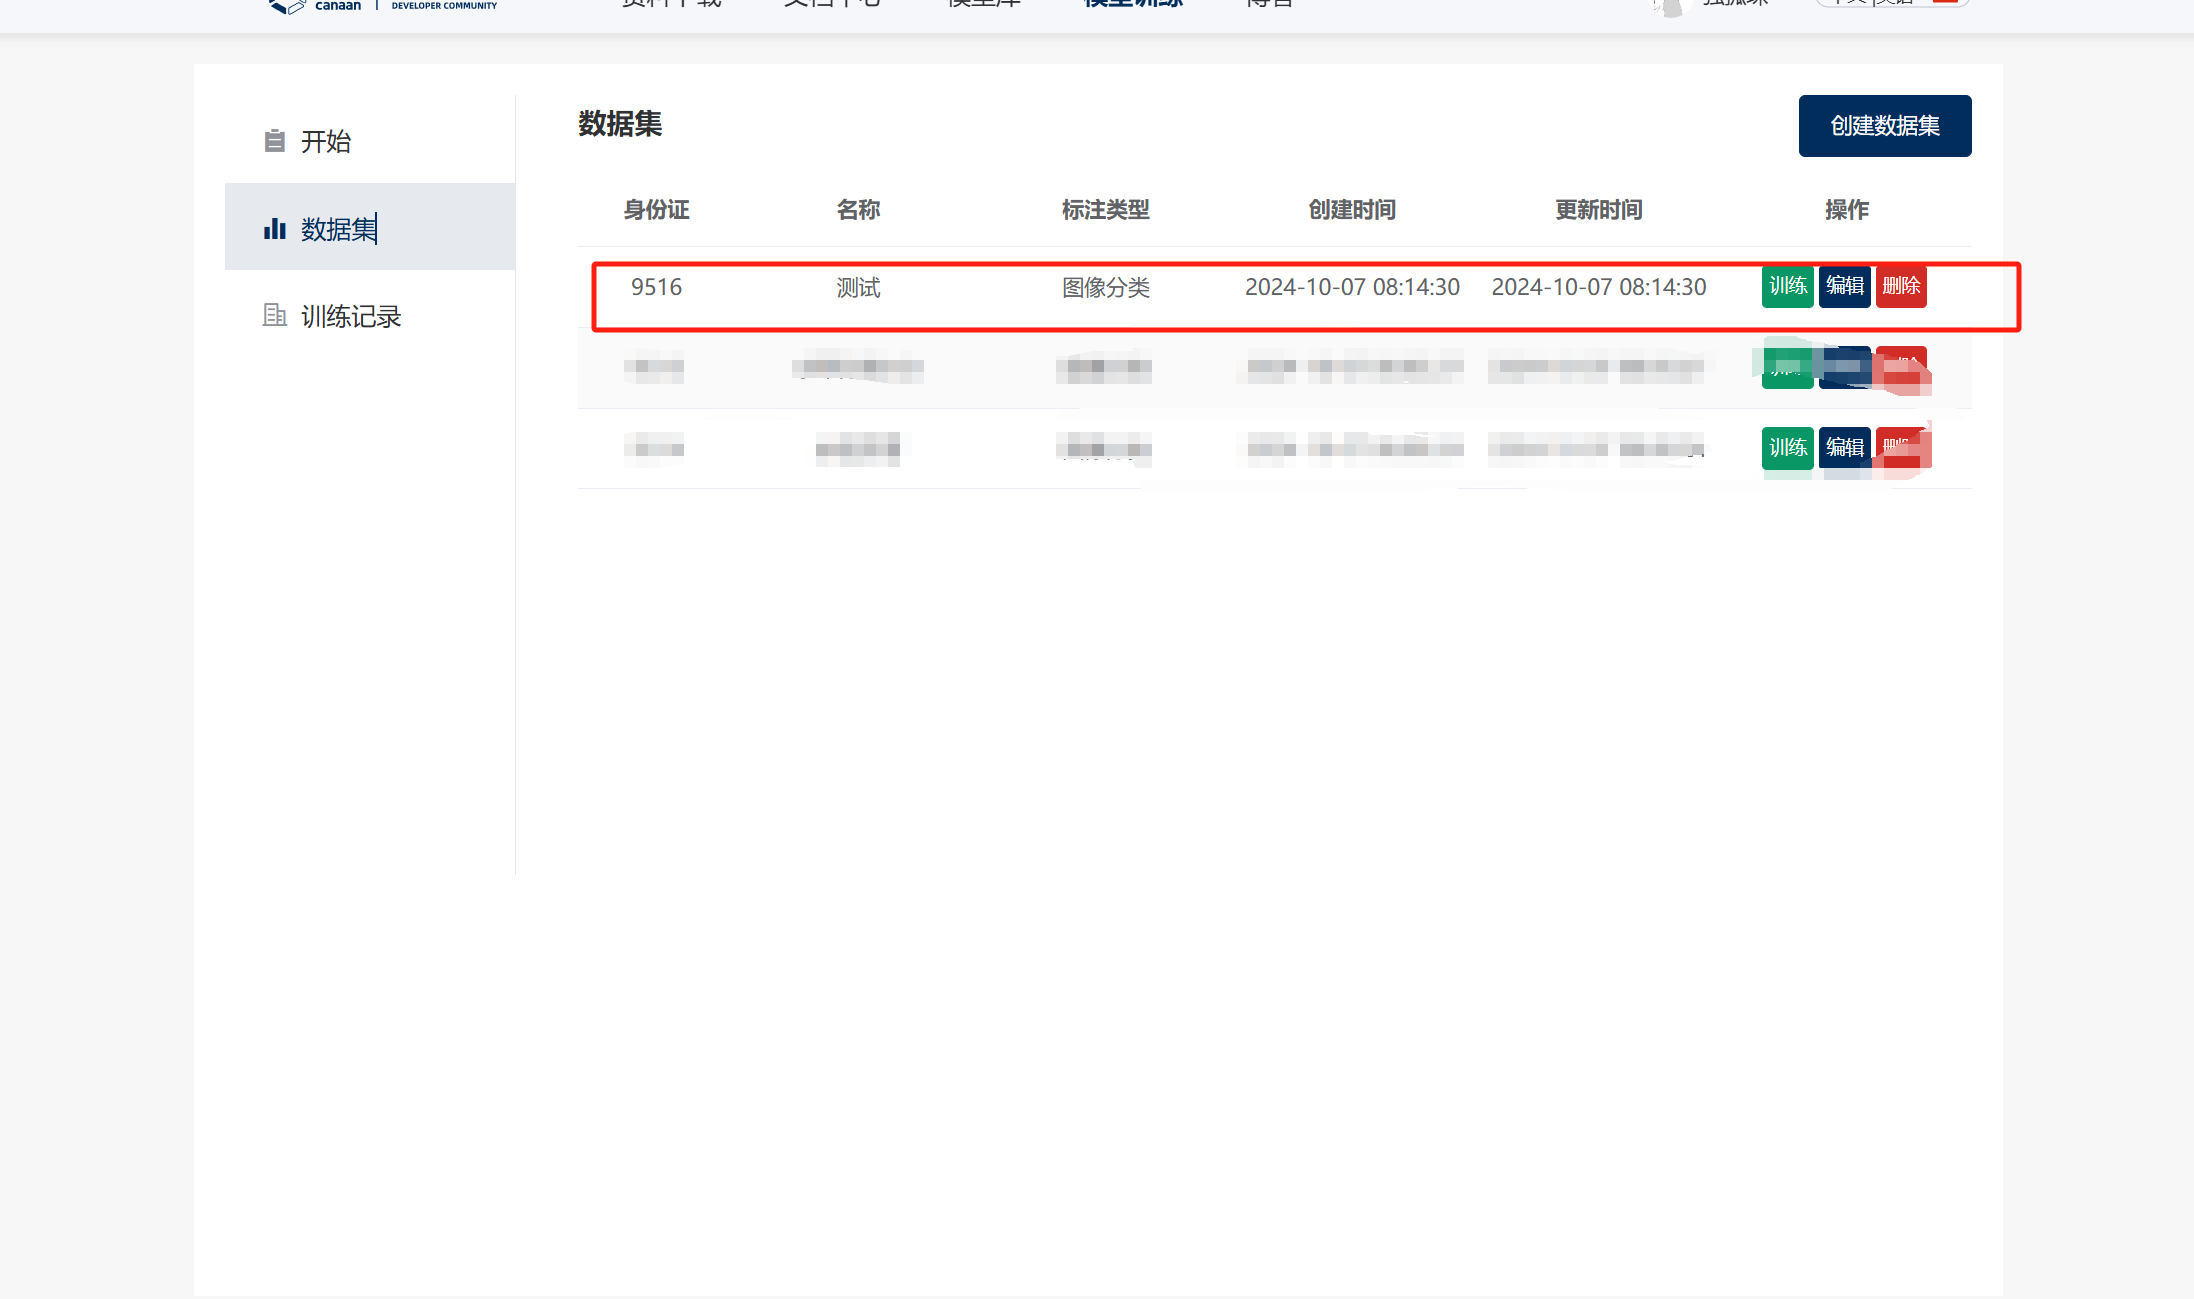Image resolution: width=2194 pixels, height=1299 pixels.
Task: Click blue 编辑 button for dataset 9516
Action: coord(1844,287)
